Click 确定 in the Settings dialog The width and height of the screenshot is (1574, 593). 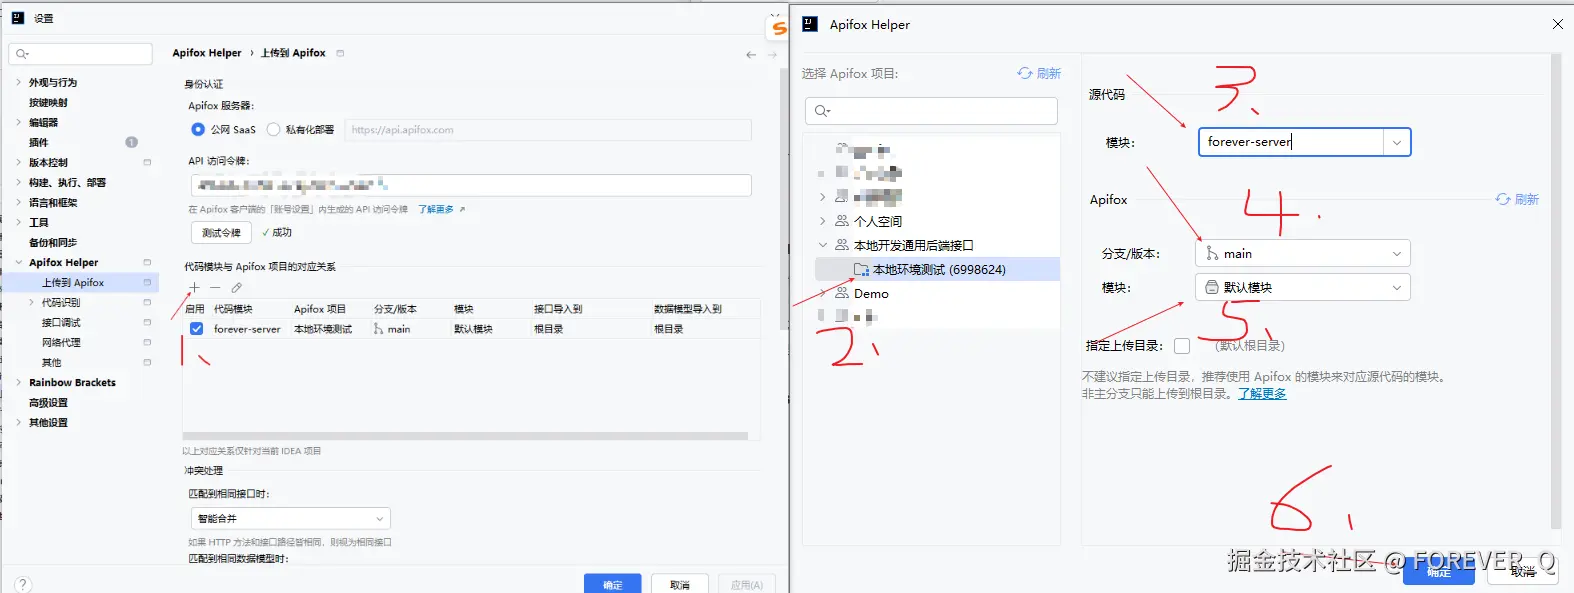click(x=613, y=584)
